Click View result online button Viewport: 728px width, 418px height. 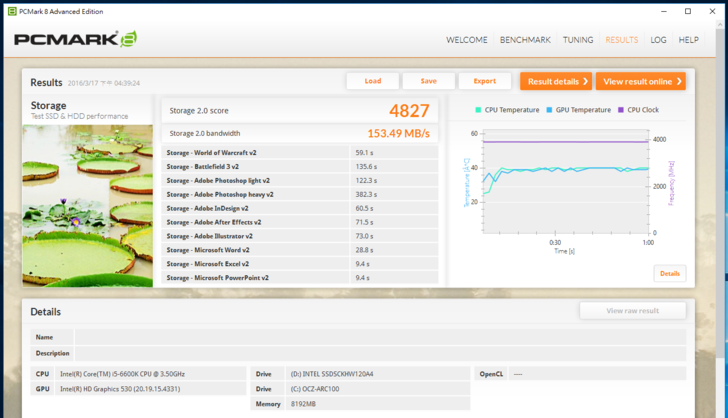coord(640,81)
